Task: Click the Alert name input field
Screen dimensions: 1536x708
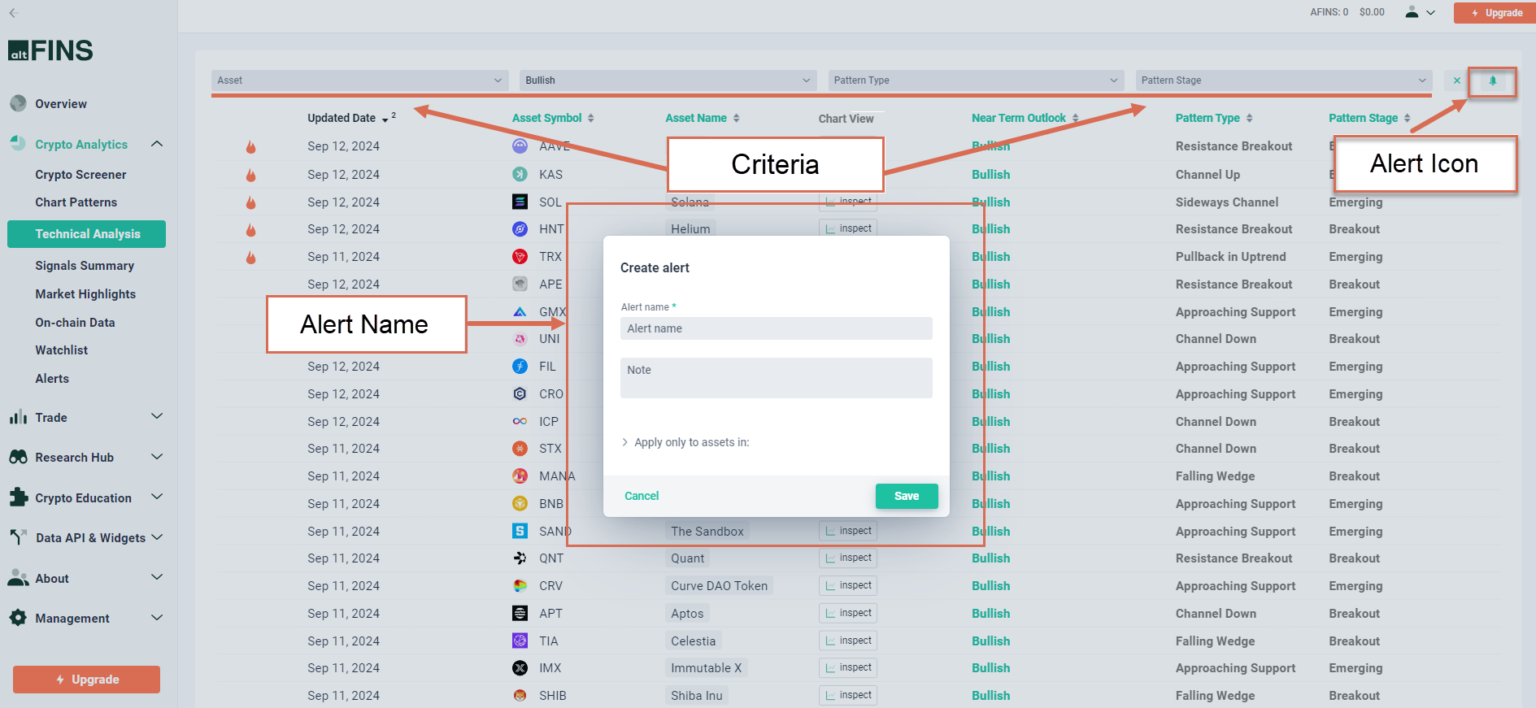Action: pyautogui.click(x=775, y=328)
